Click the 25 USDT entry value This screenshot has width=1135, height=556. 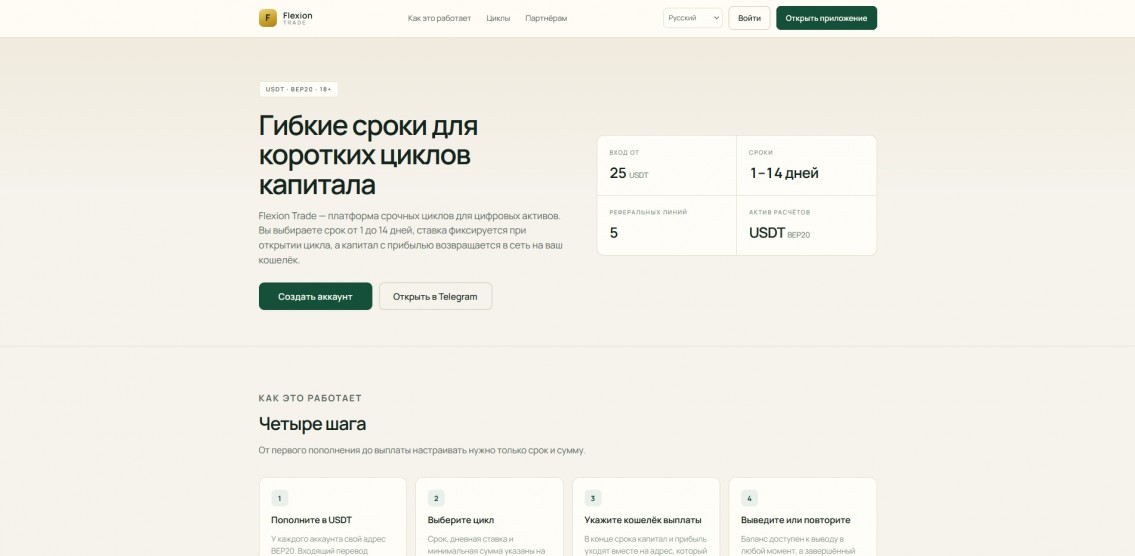629,173
